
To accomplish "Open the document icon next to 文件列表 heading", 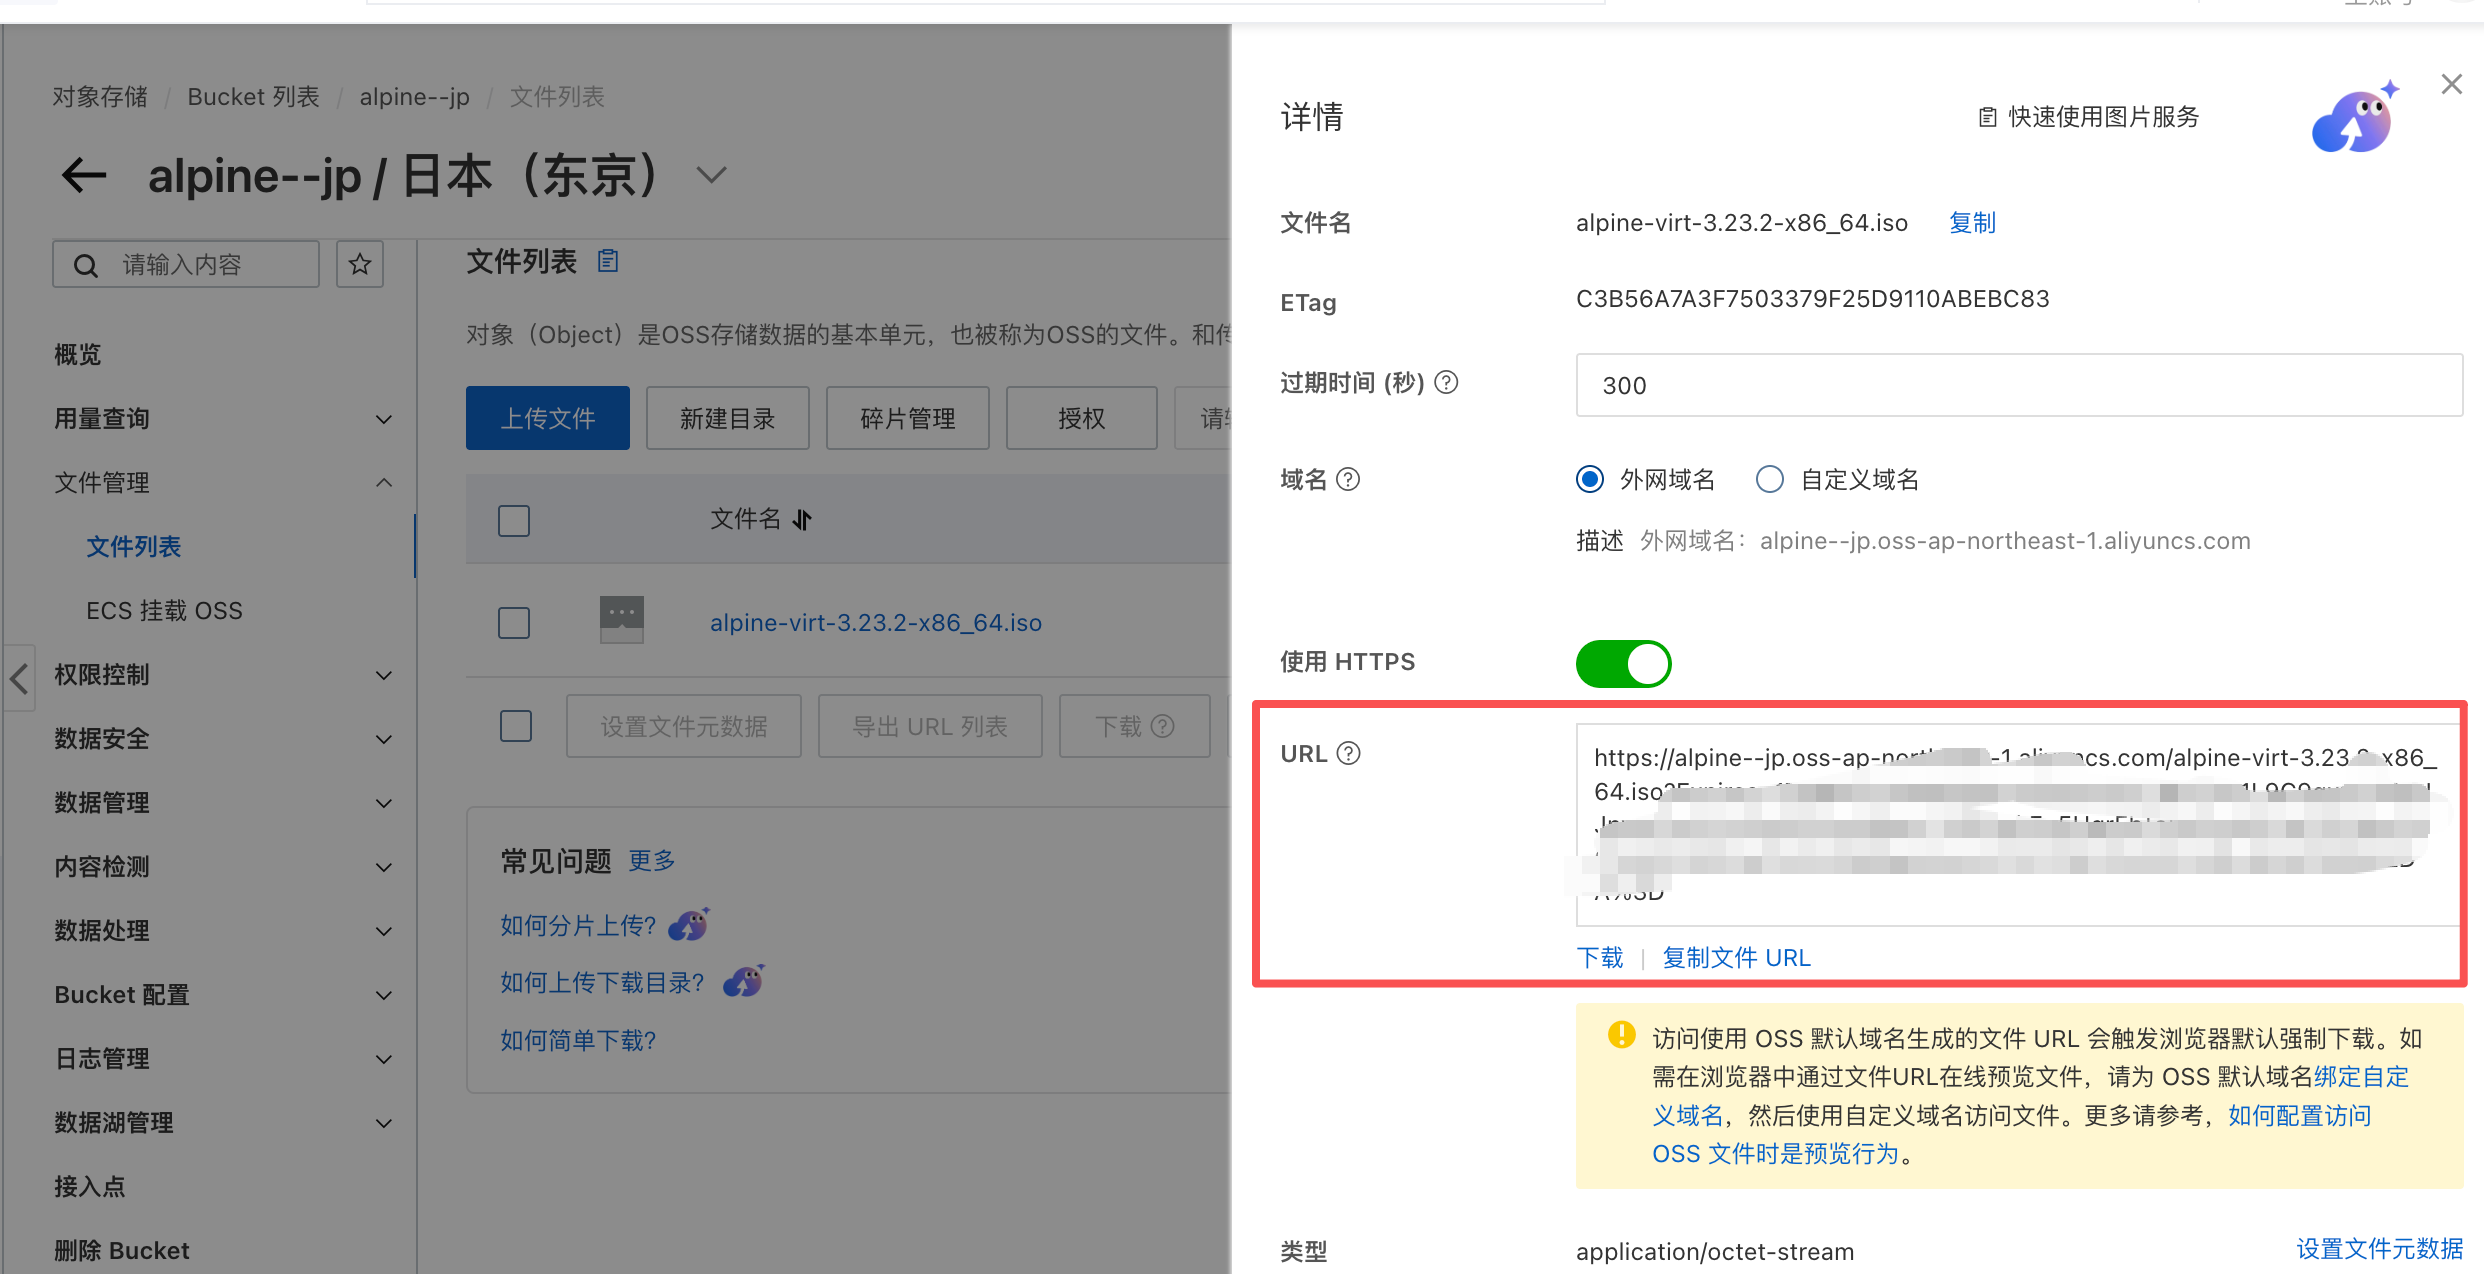I will coord(608,262).
